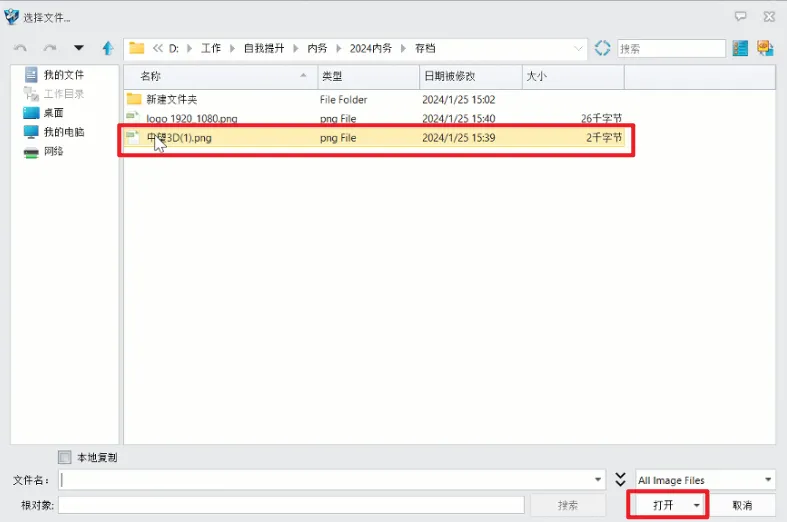Expand the 文件名 field dropdown arrow
This screenshot has width=787, height=522.
pos(598,480)
